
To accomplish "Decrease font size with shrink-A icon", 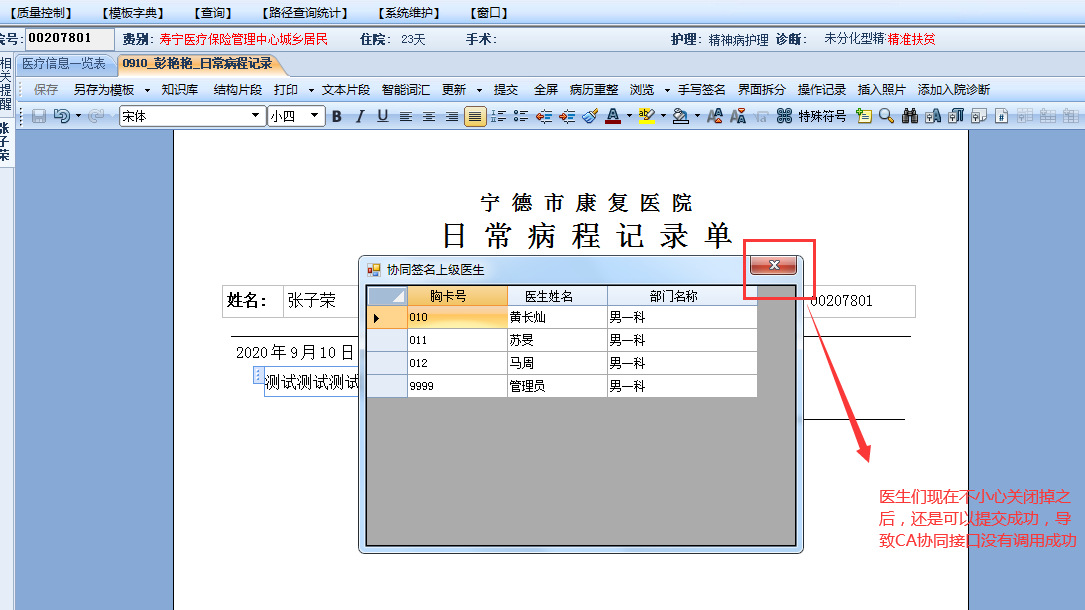I will 738,116.
